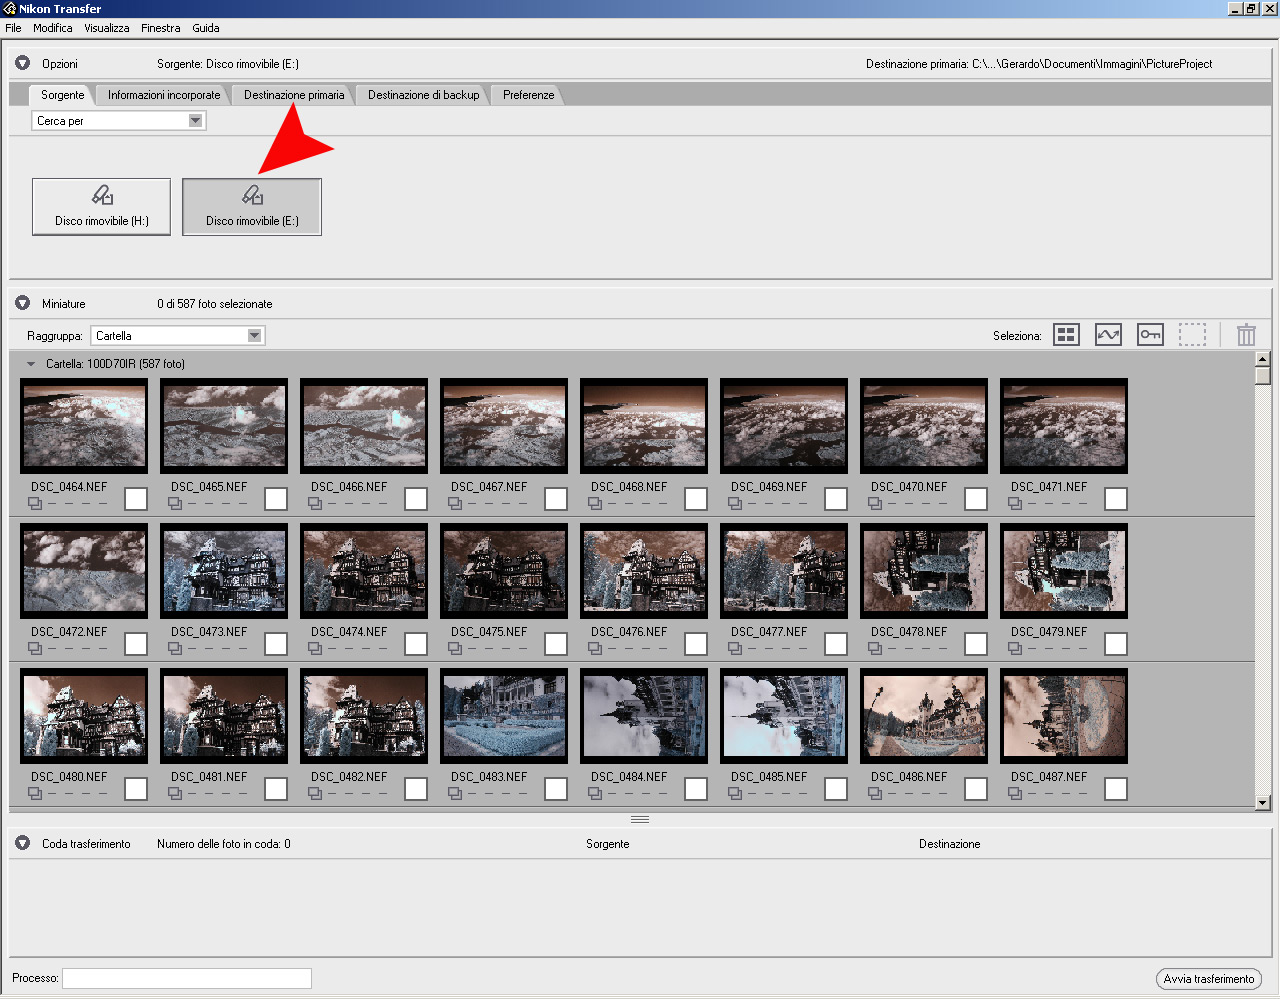Open the Finestra menu

click(160, 28)
